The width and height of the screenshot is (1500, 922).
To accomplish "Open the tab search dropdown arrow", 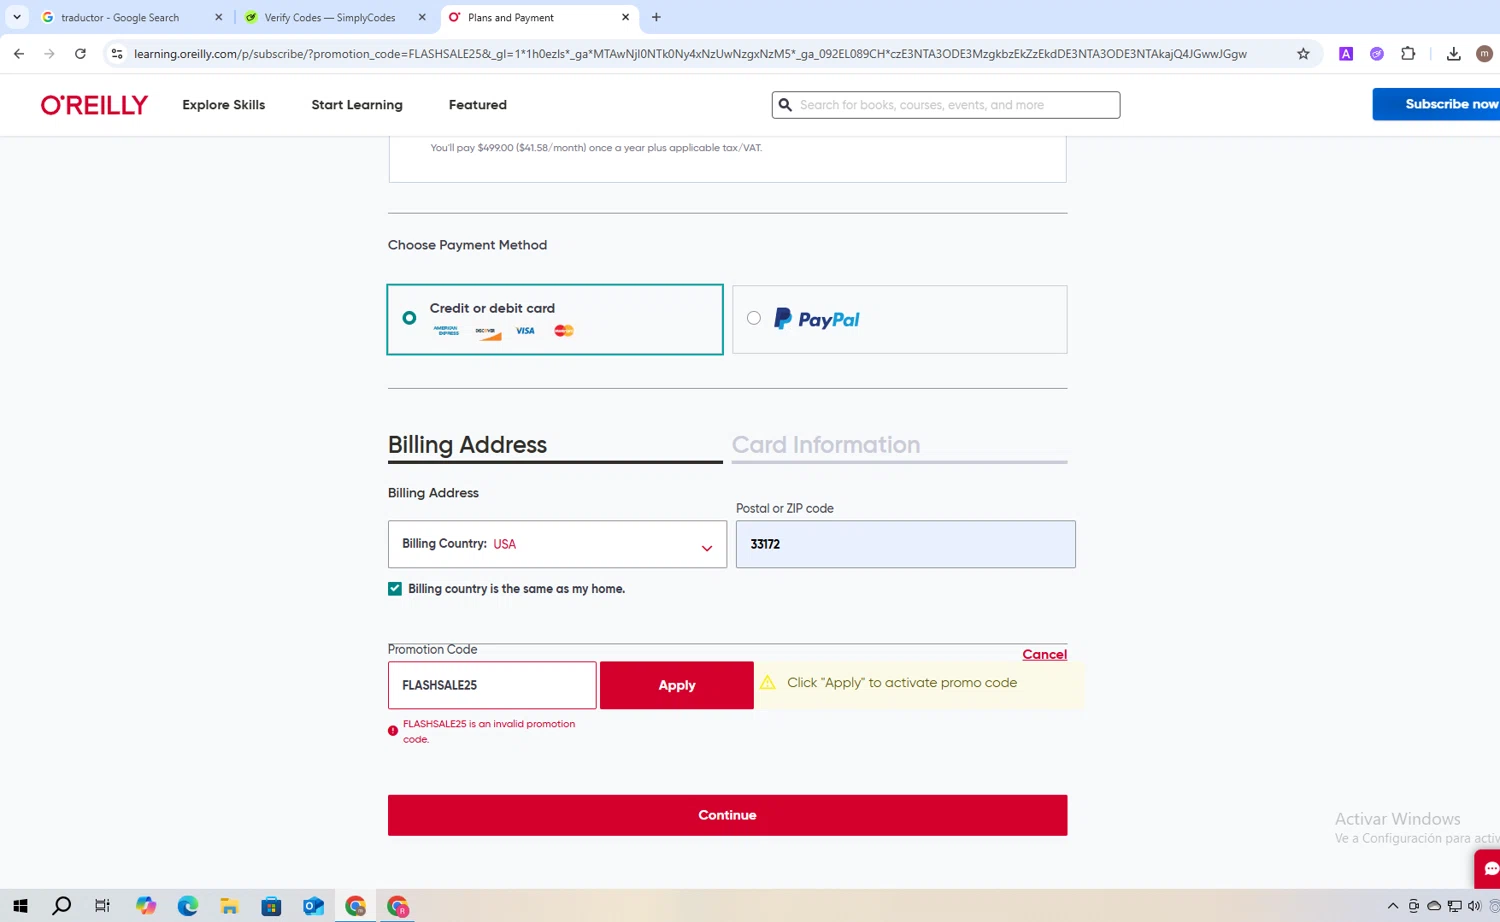I will click(17, 17).
